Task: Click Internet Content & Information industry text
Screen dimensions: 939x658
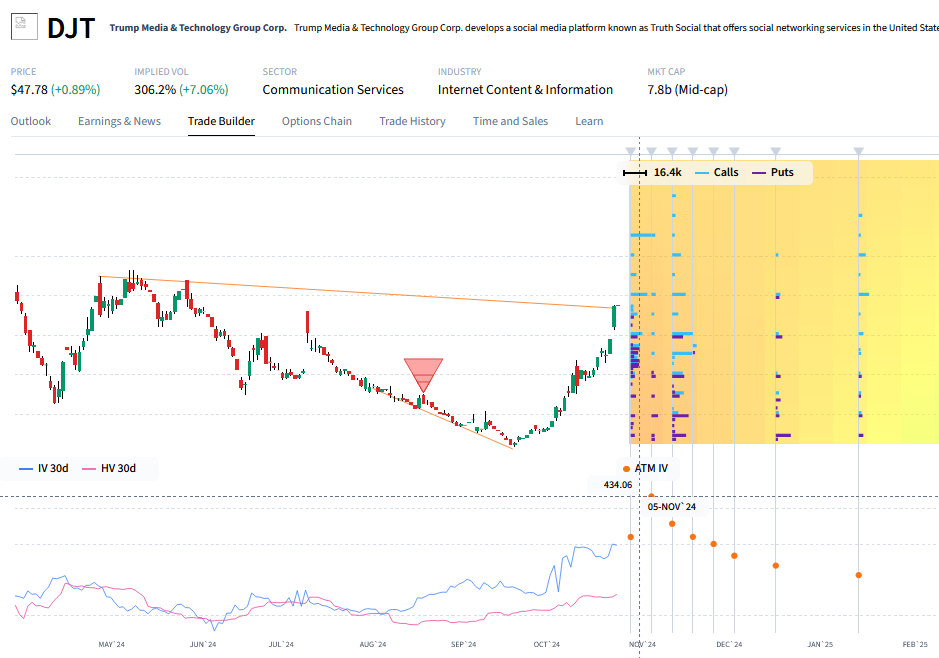Action: point(525,90)
